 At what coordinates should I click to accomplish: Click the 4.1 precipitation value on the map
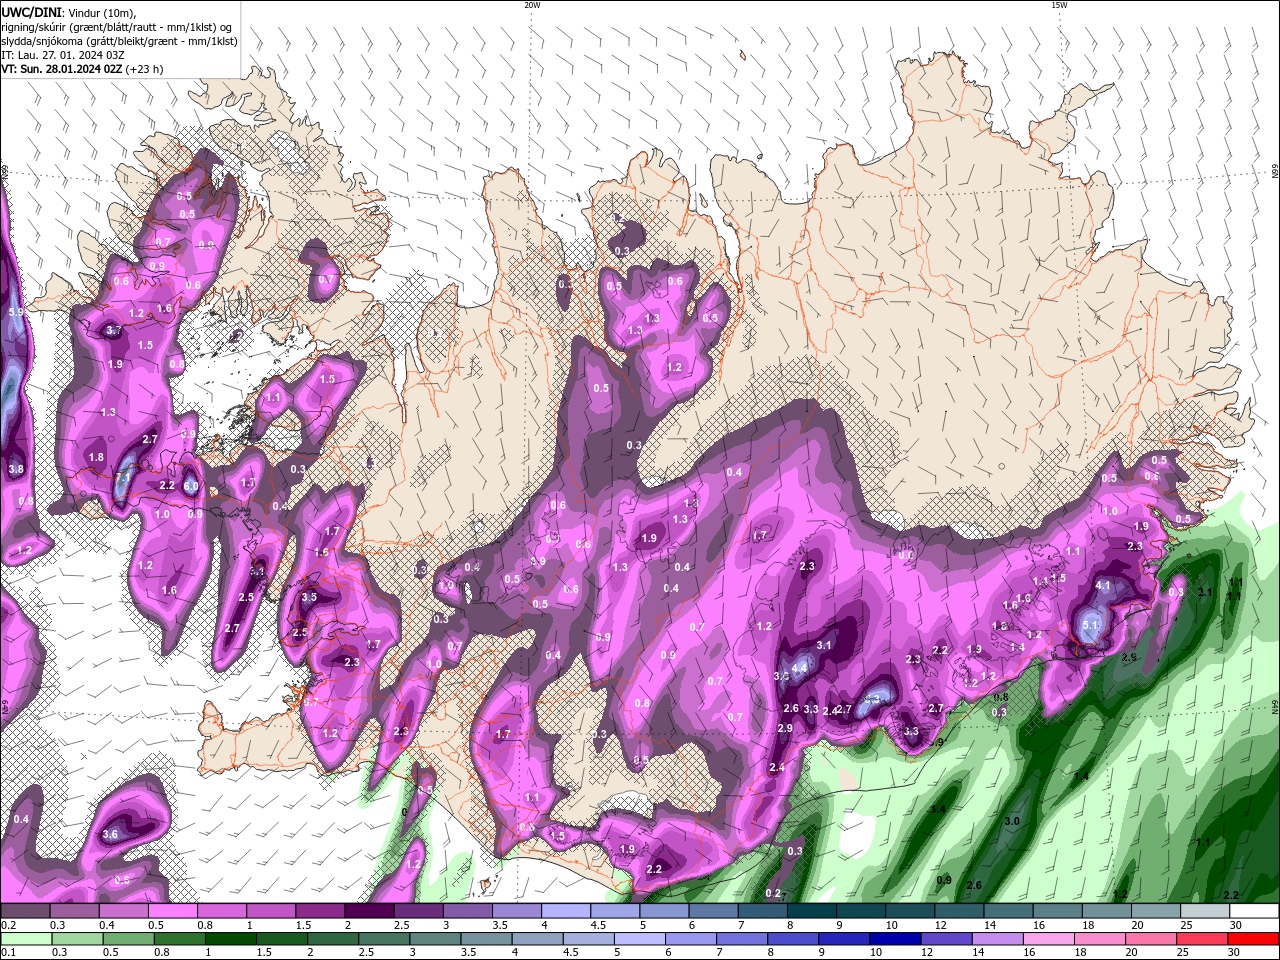tap(1104, 585)
